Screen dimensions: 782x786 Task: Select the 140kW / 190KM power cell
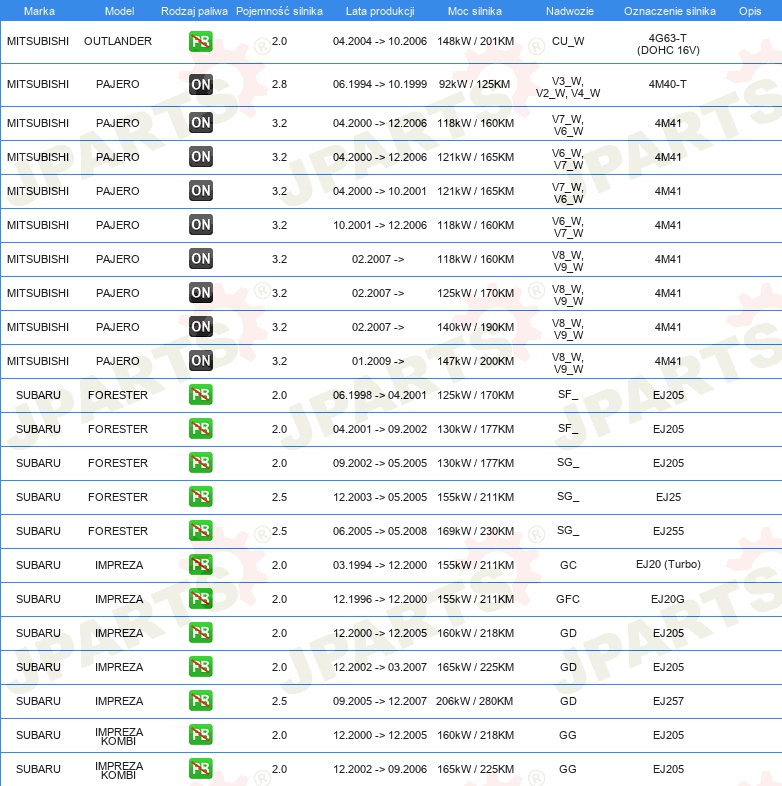coord(475,327)
